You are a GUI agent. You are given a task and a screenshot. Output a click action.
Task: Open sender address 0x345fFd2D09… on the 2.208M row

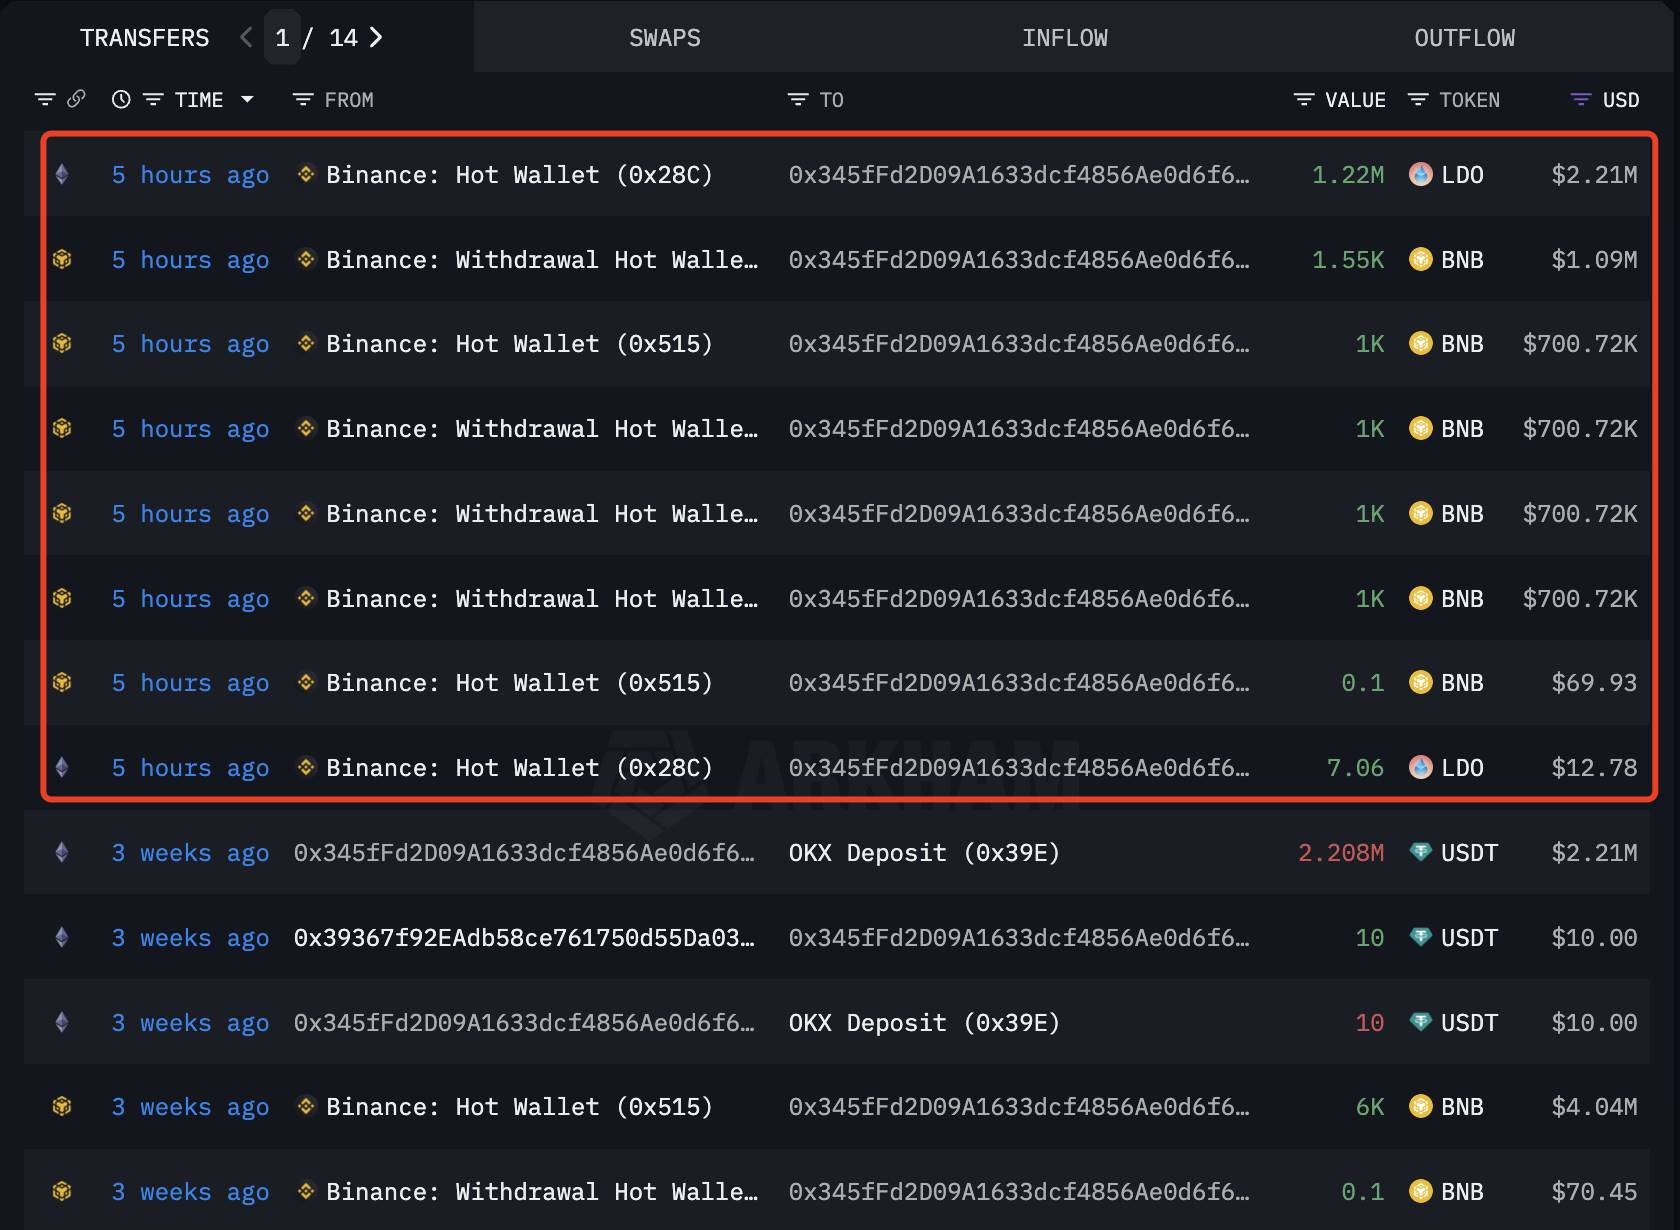[x=524, y=853]
